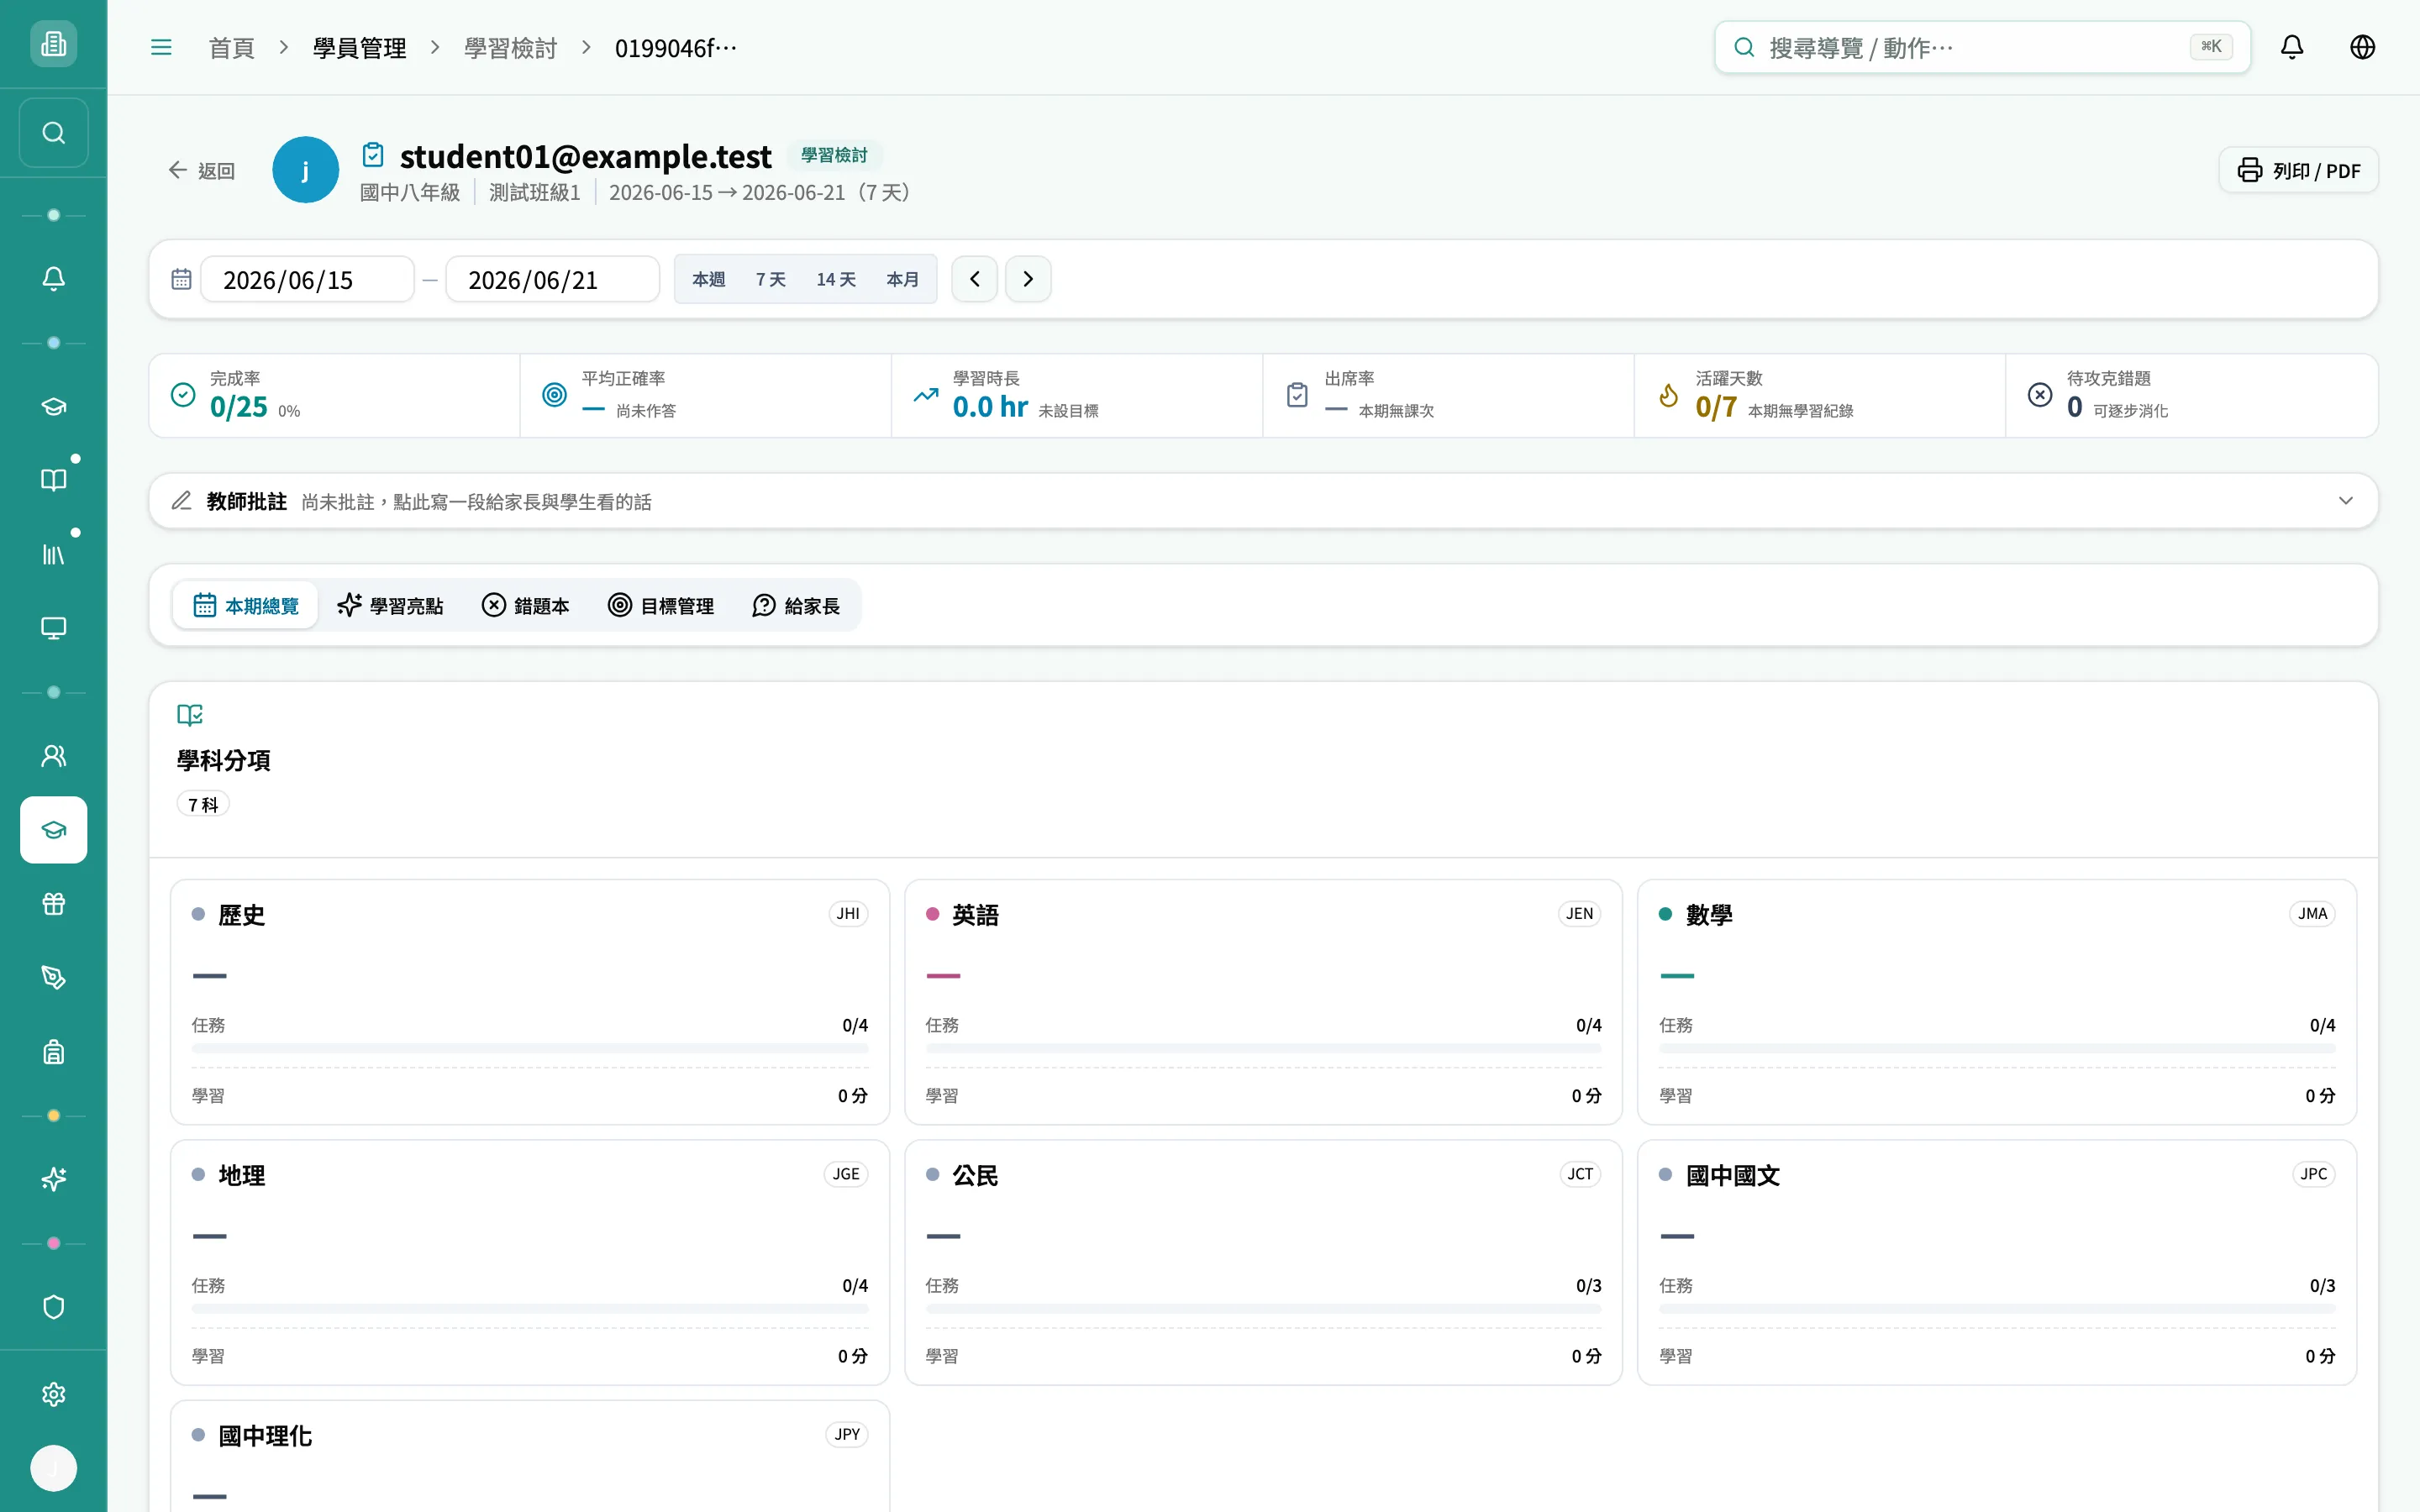Open the language globe icon
The width and height of the screenshot is (2420, 1512).
click(2362, 47)
